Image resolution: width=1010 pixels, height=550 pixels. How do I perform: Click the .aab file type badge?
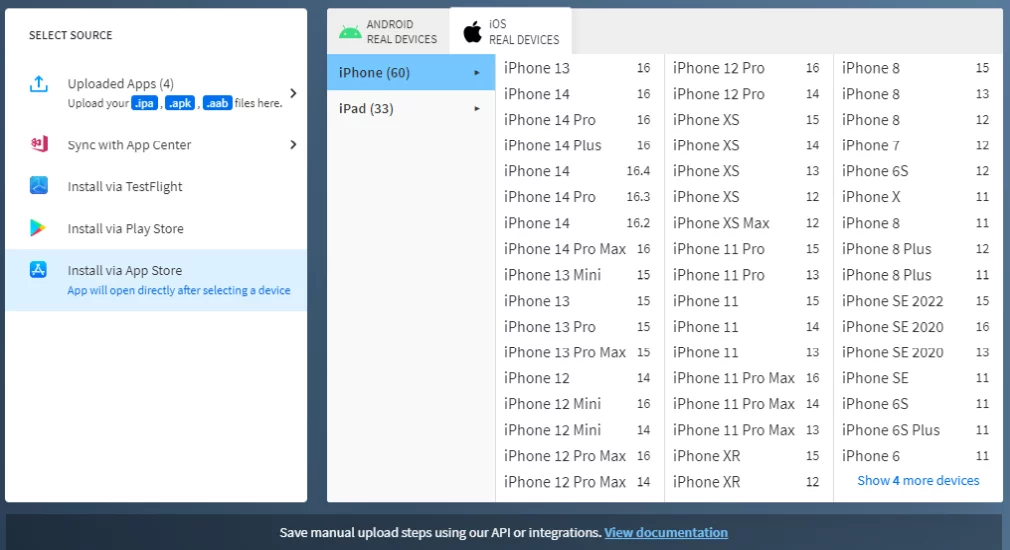217,103
